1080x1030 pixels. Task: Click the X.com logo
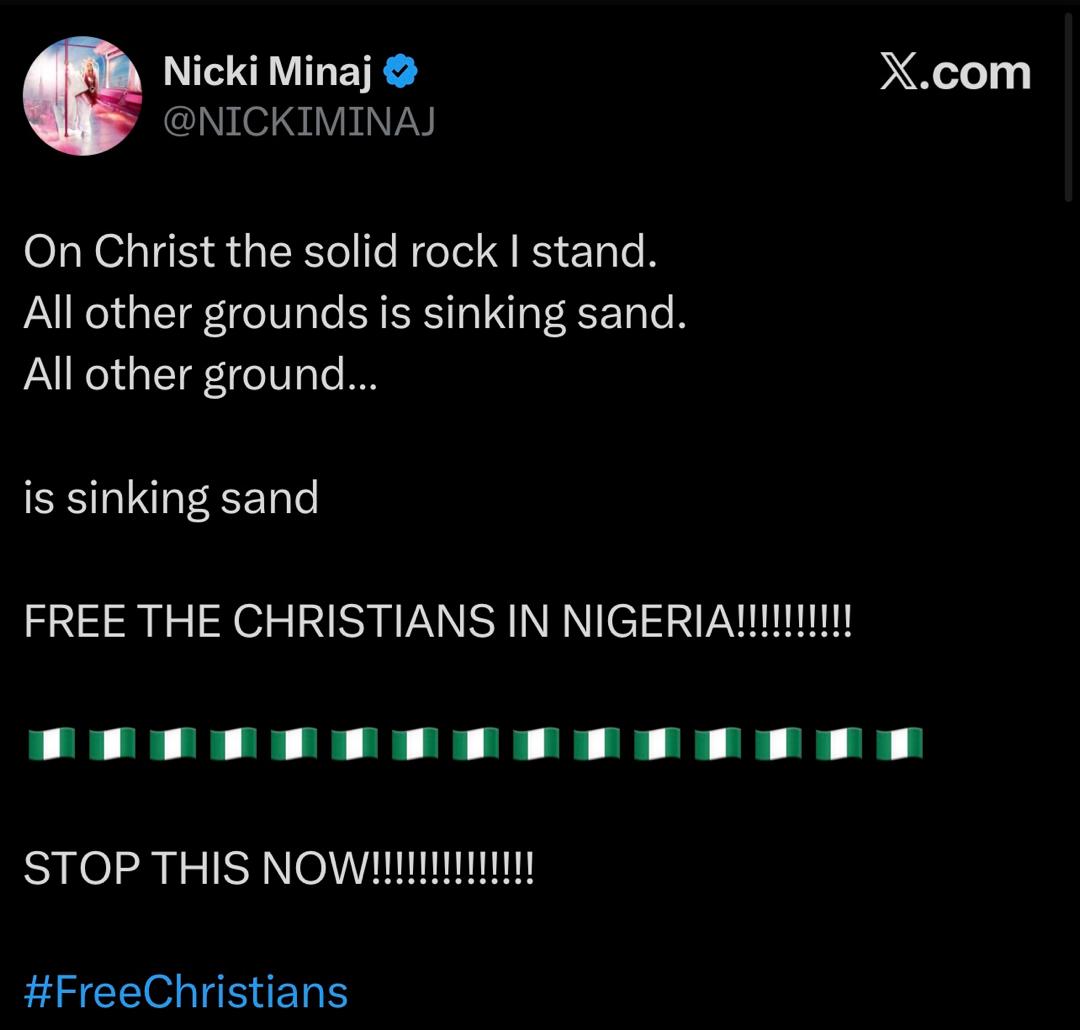tap(954, 72)
